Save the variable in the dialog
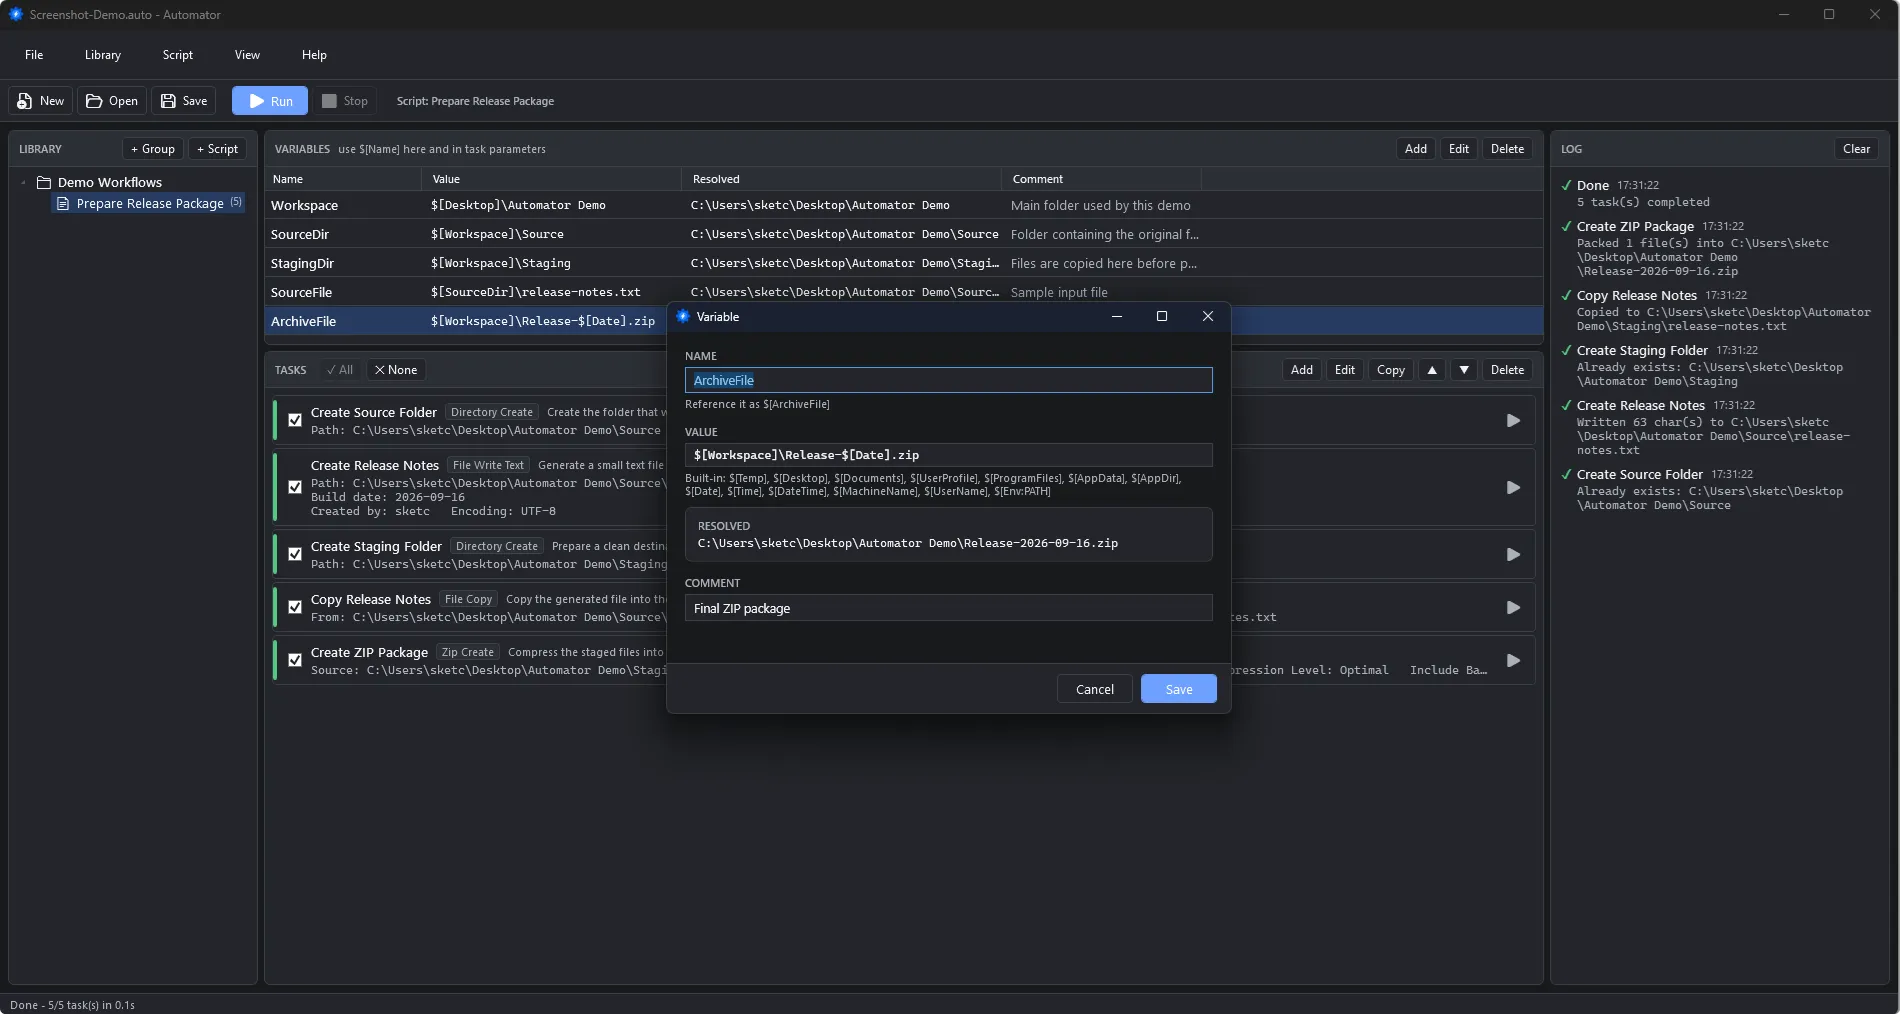 pos(1179,689)
